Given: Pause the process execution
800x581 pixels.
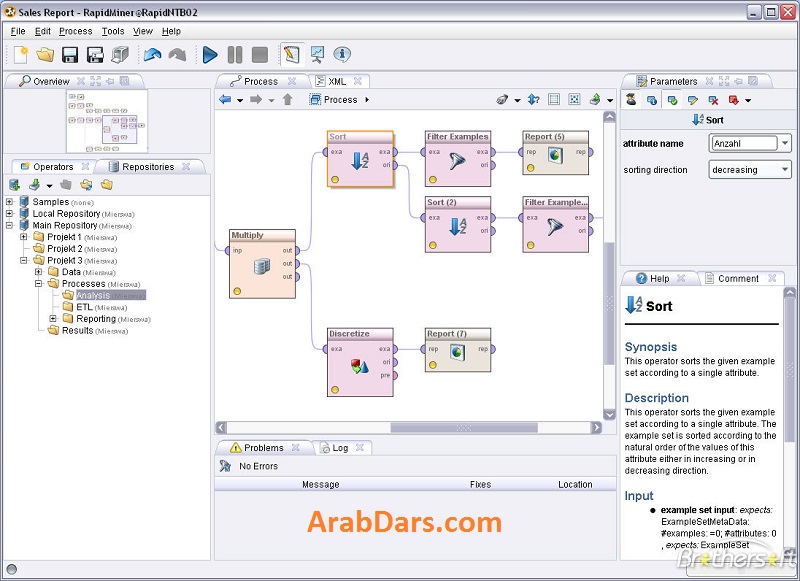Looking at the screenshot, I should (235, 55).
